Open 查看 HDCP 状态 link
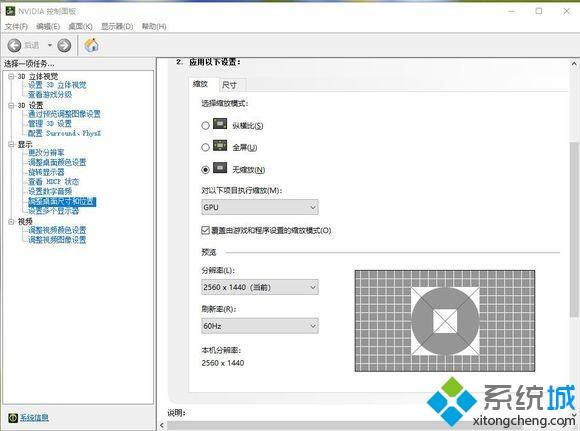Viewport: 580px width, 431px height. tap(54, 181)
